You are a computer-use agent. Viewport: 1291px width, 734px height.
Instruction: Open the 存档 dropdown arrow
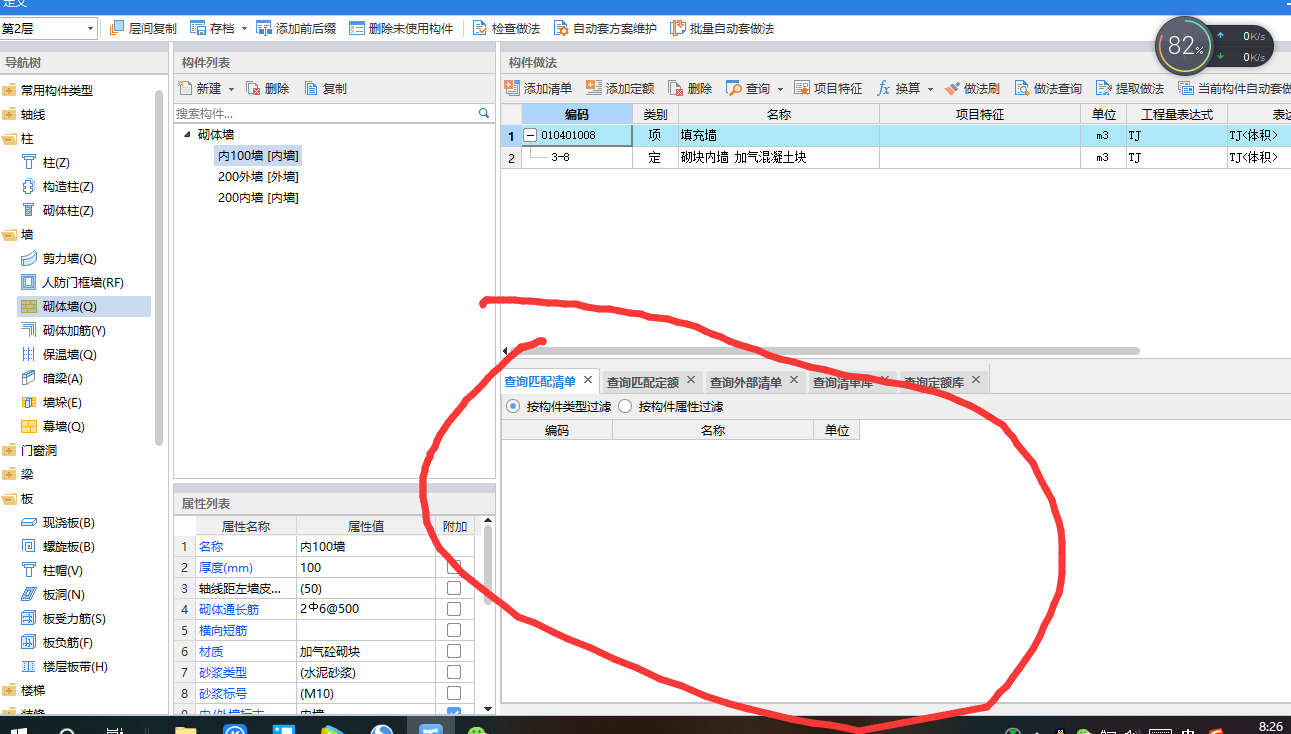[x=244, y=29]
